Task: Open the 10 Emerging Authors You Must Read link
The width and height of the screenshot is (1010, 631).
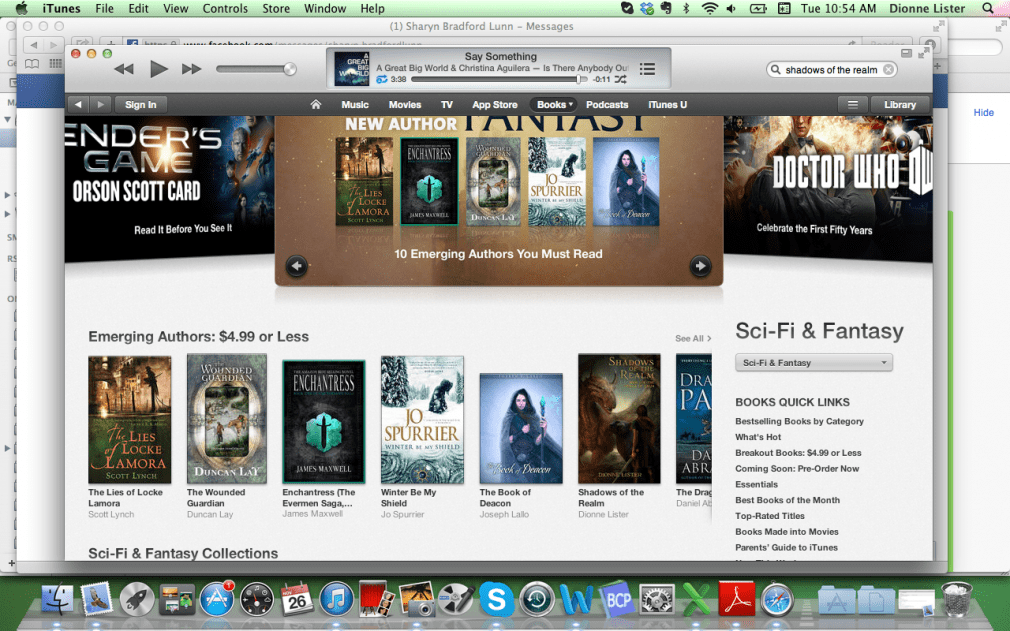Action: point(498,254)
